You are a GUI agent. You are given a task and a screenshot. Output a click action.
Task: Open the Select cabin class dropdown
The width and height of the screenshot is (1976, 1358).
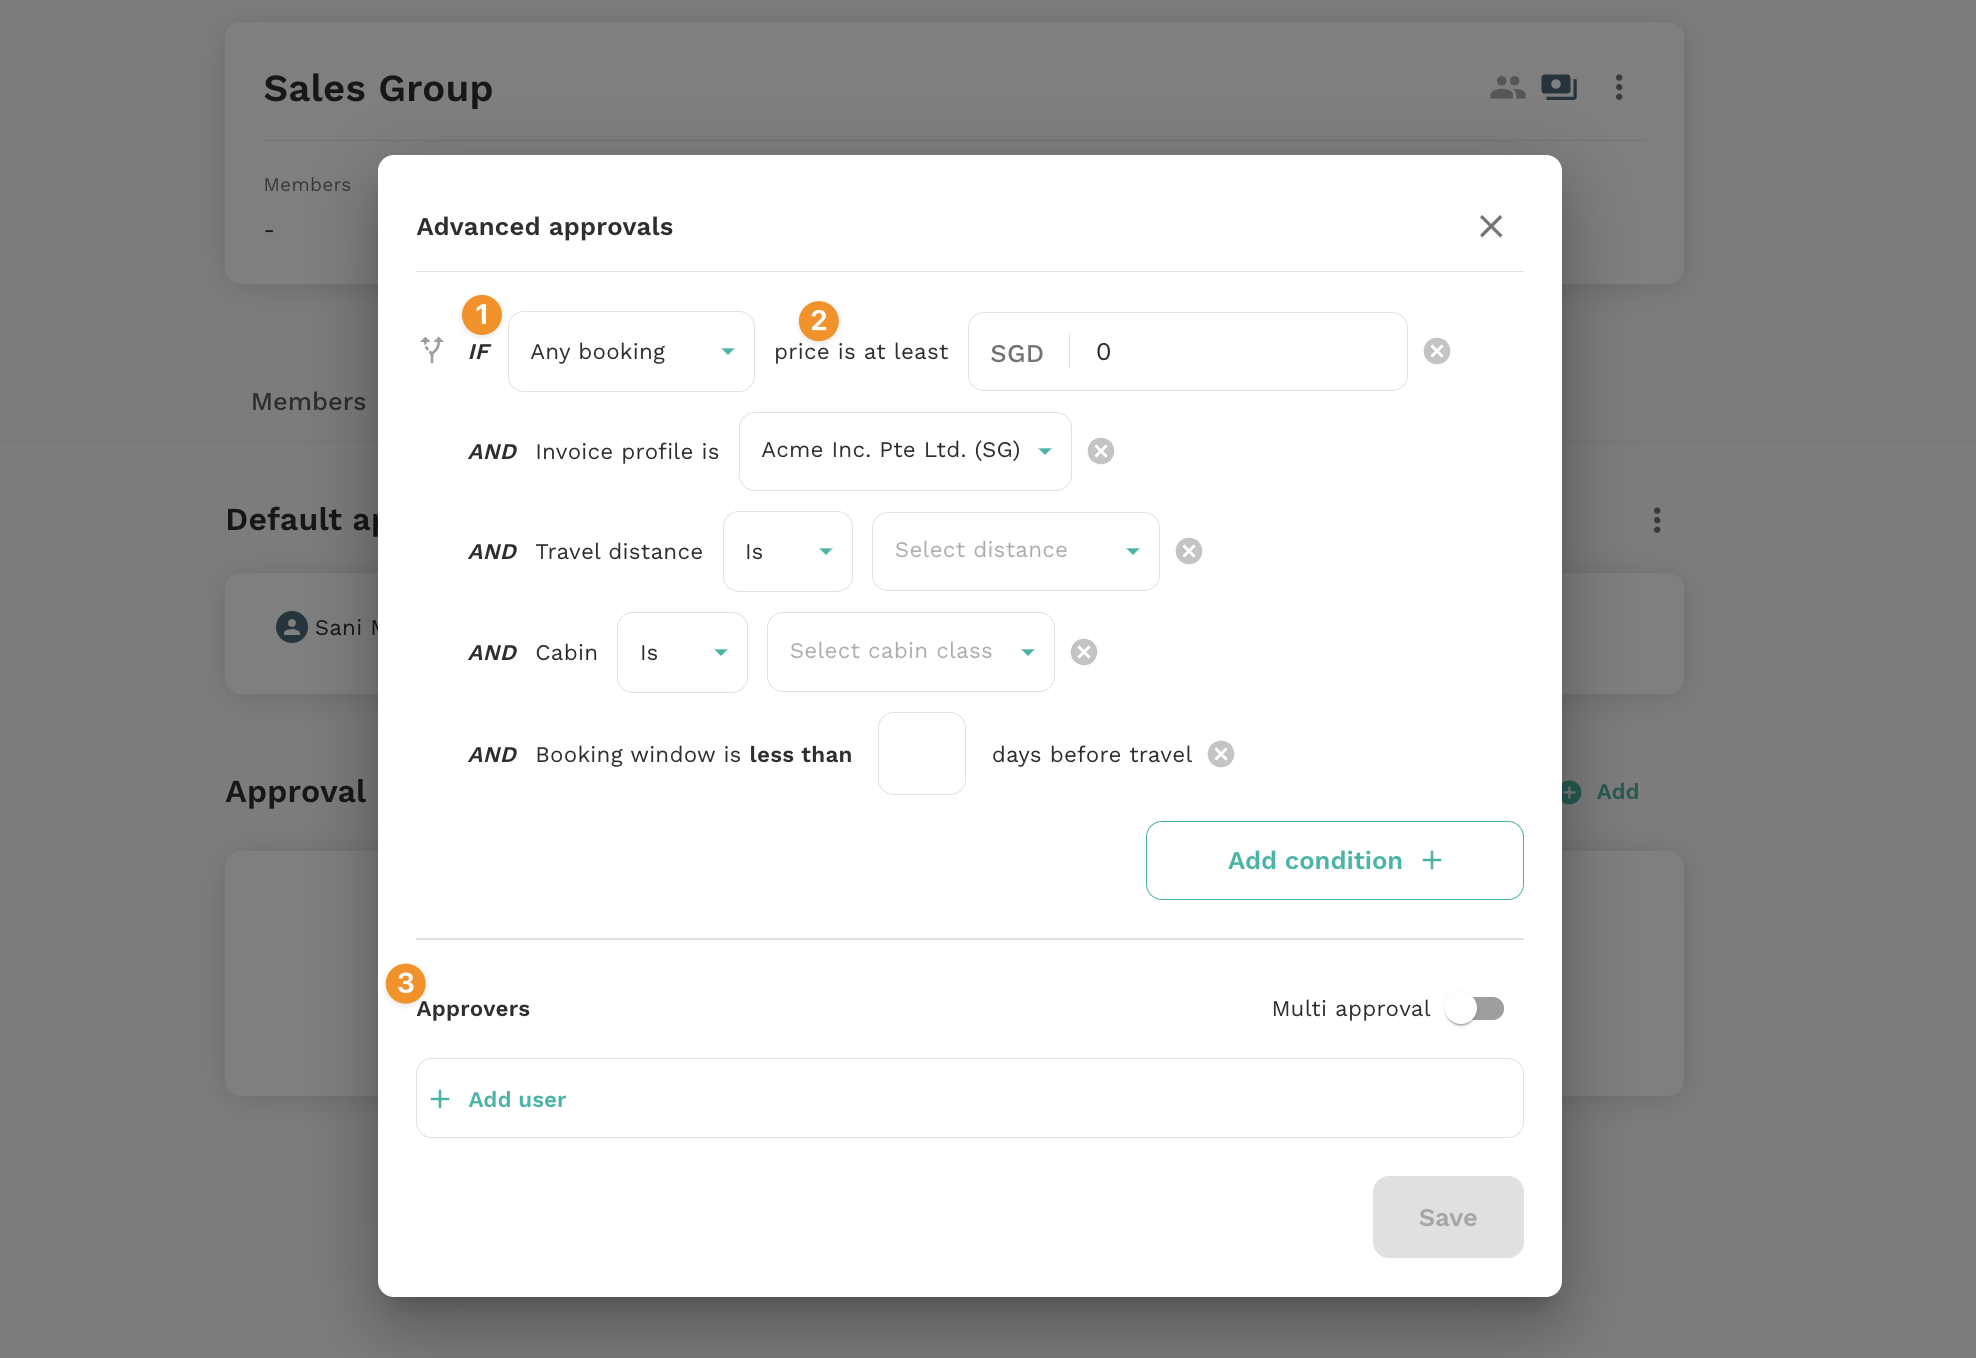911,652
